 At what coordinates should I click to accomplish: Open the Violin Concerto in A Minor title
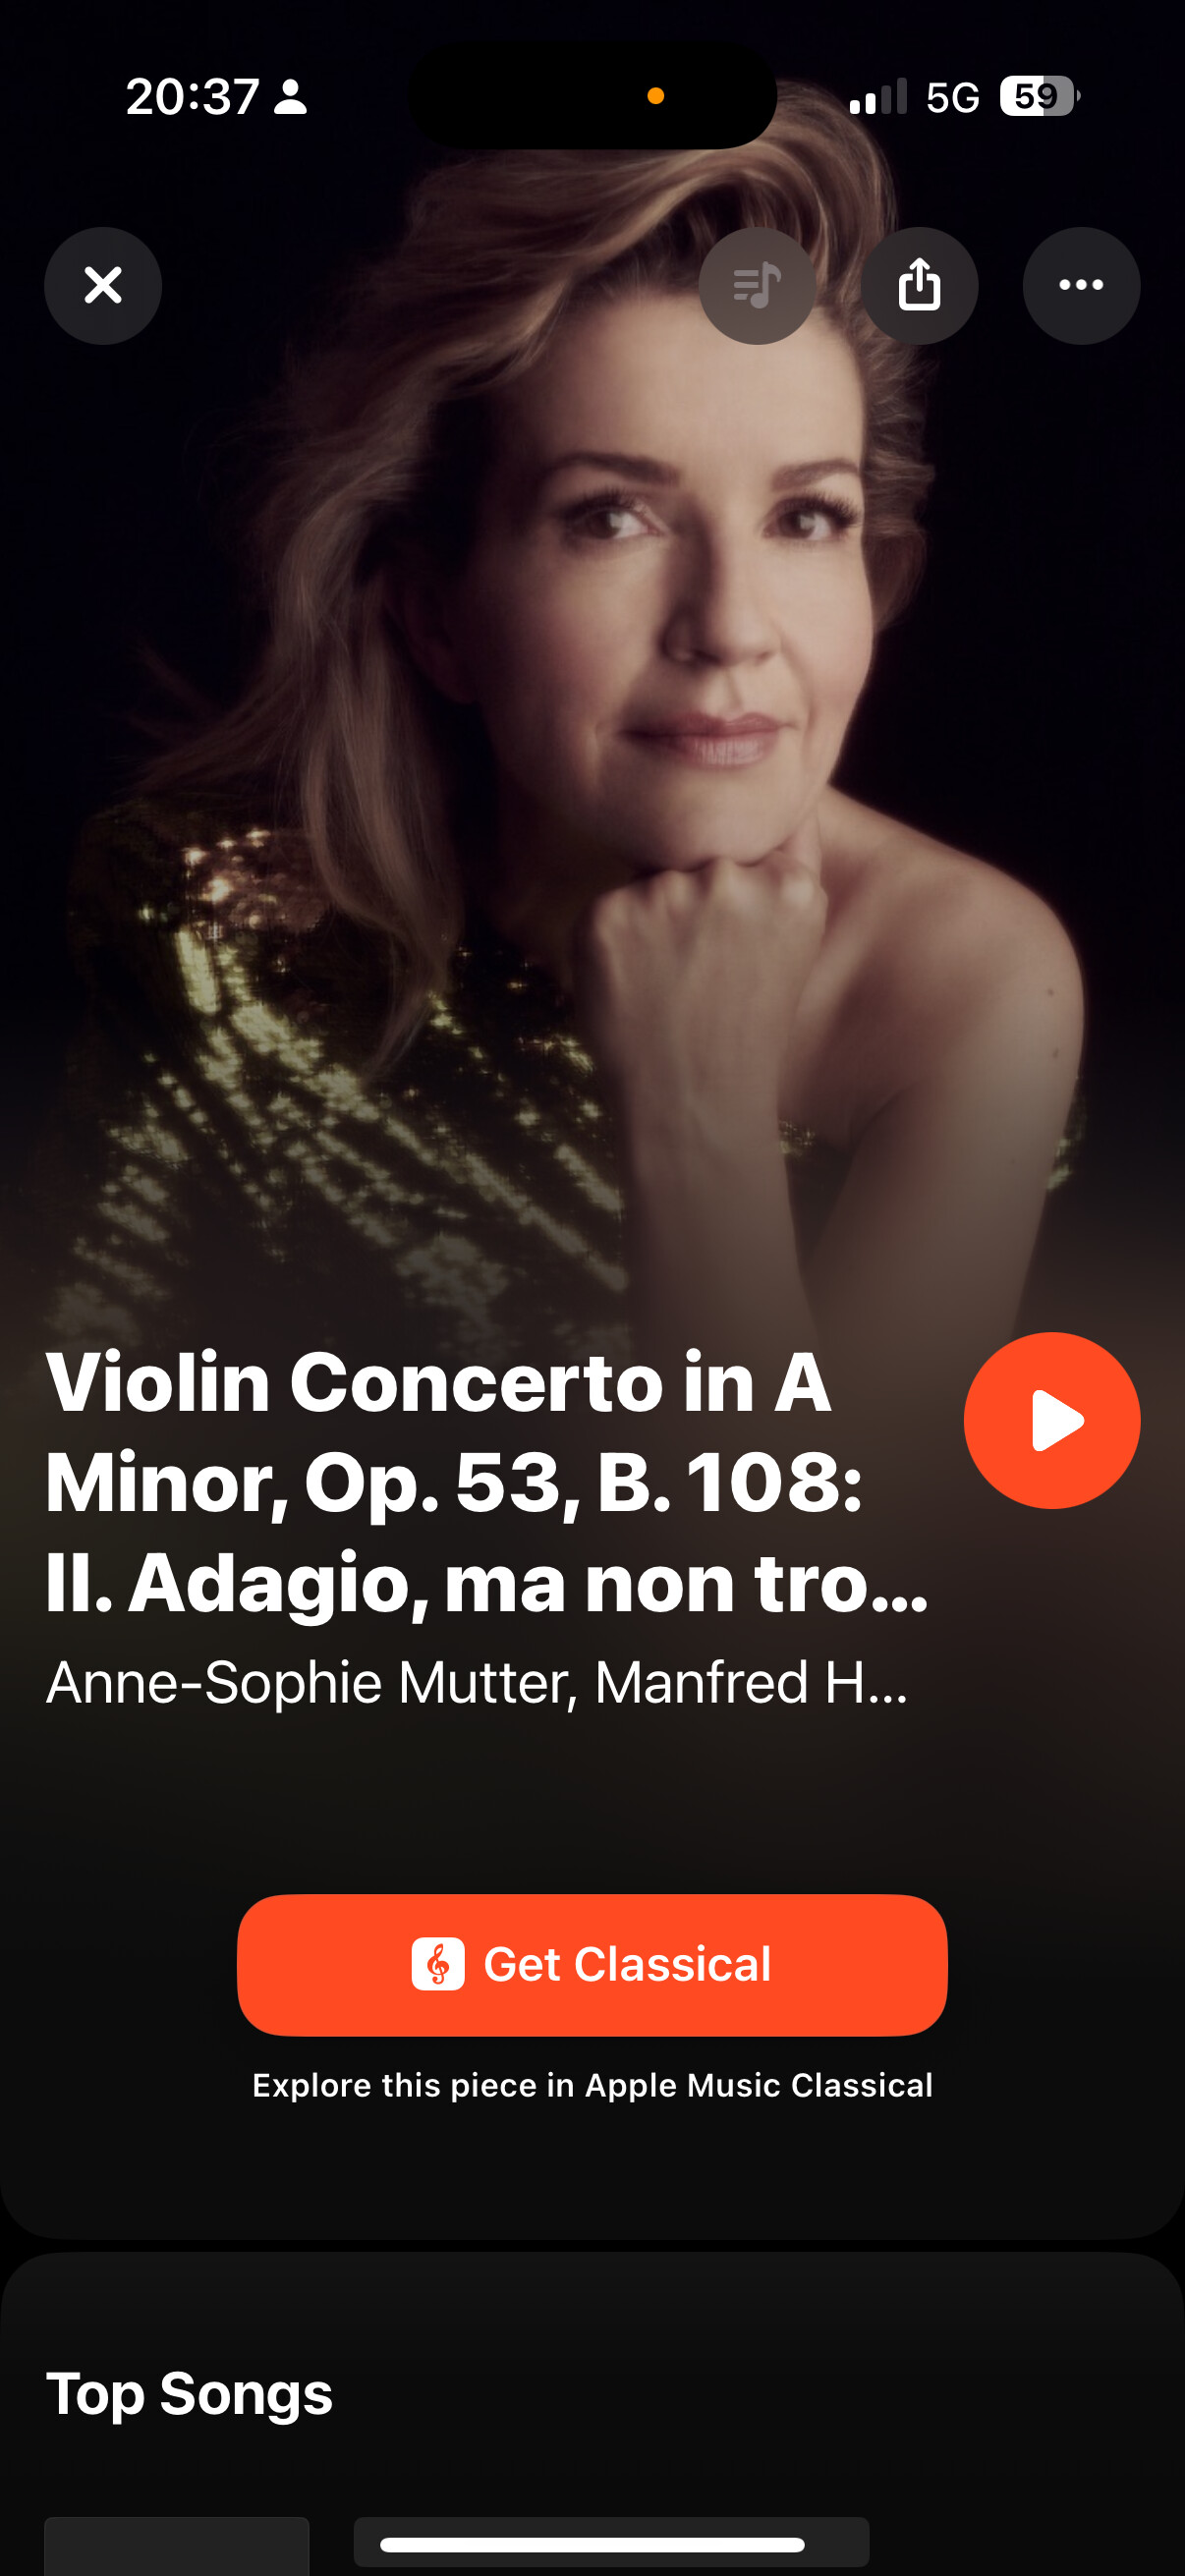[x=487, y=1482]
